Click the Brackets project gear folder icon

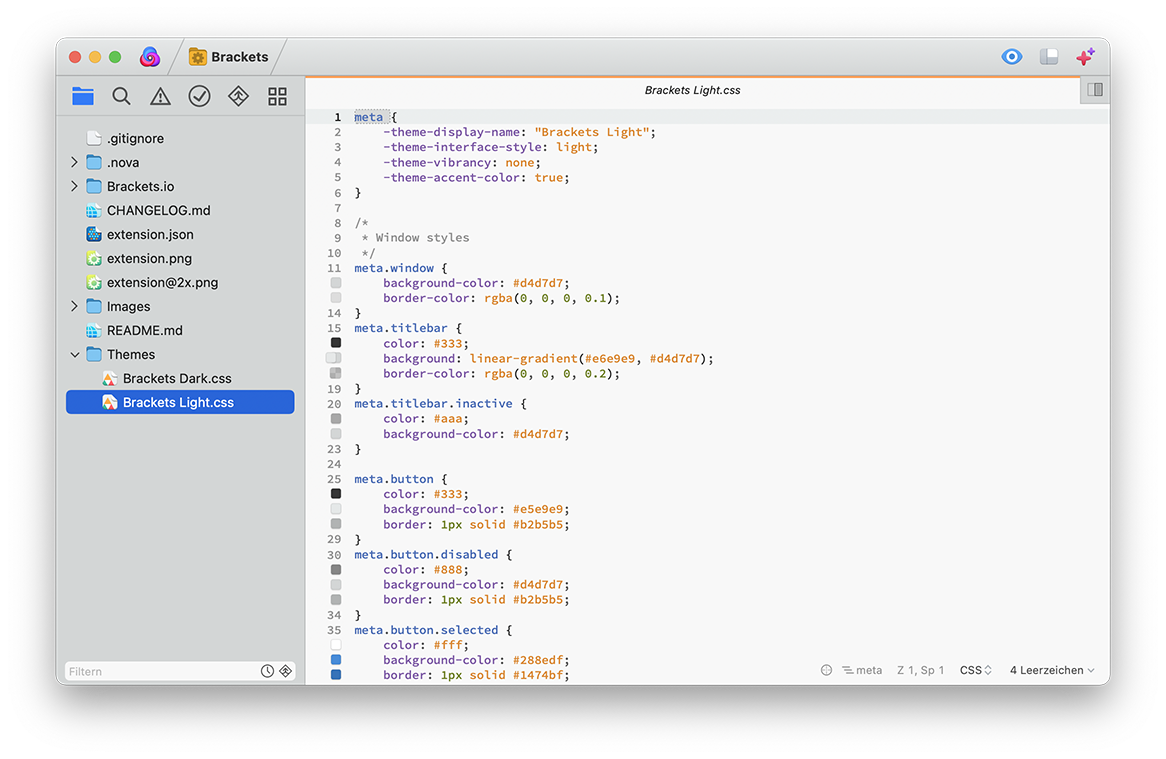[x=197, y=56]
